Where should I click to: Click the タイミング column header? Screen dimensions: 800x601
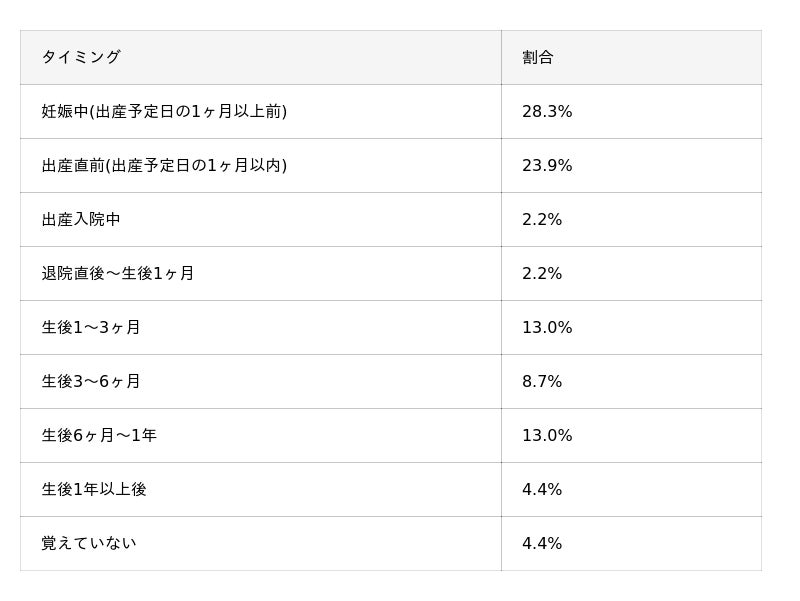[x=81, y=57]
